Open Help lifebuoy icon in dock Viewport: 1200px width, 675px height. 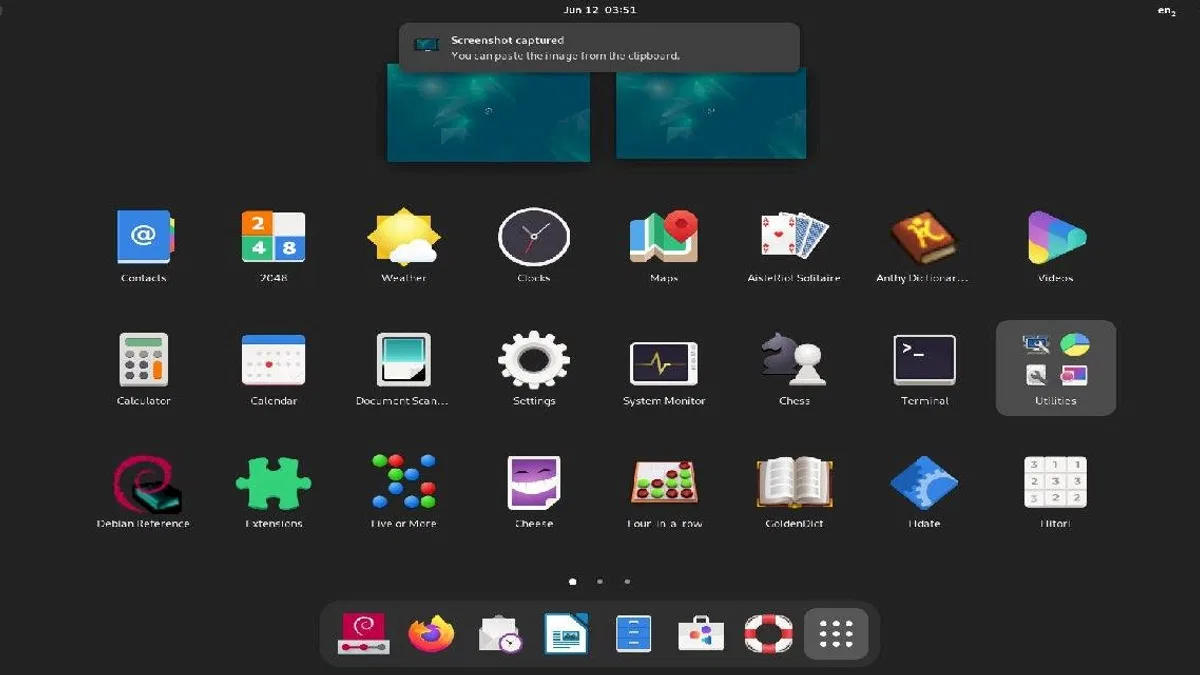(x=768, y=633)
